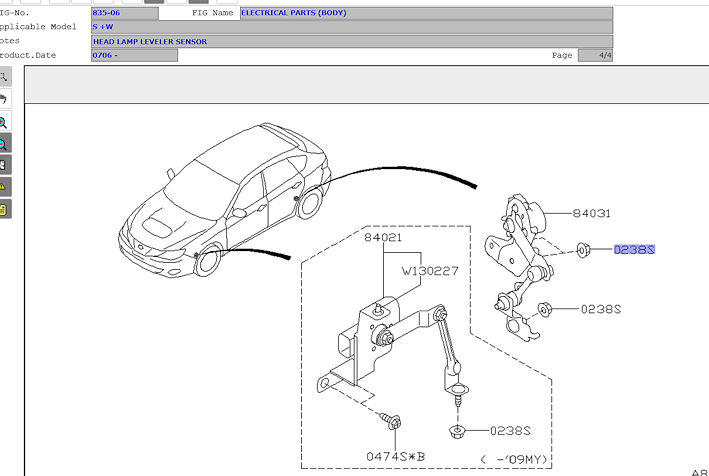Click the zoom in magnifier icon
The image size is (709, 476).
click(4, 121)
